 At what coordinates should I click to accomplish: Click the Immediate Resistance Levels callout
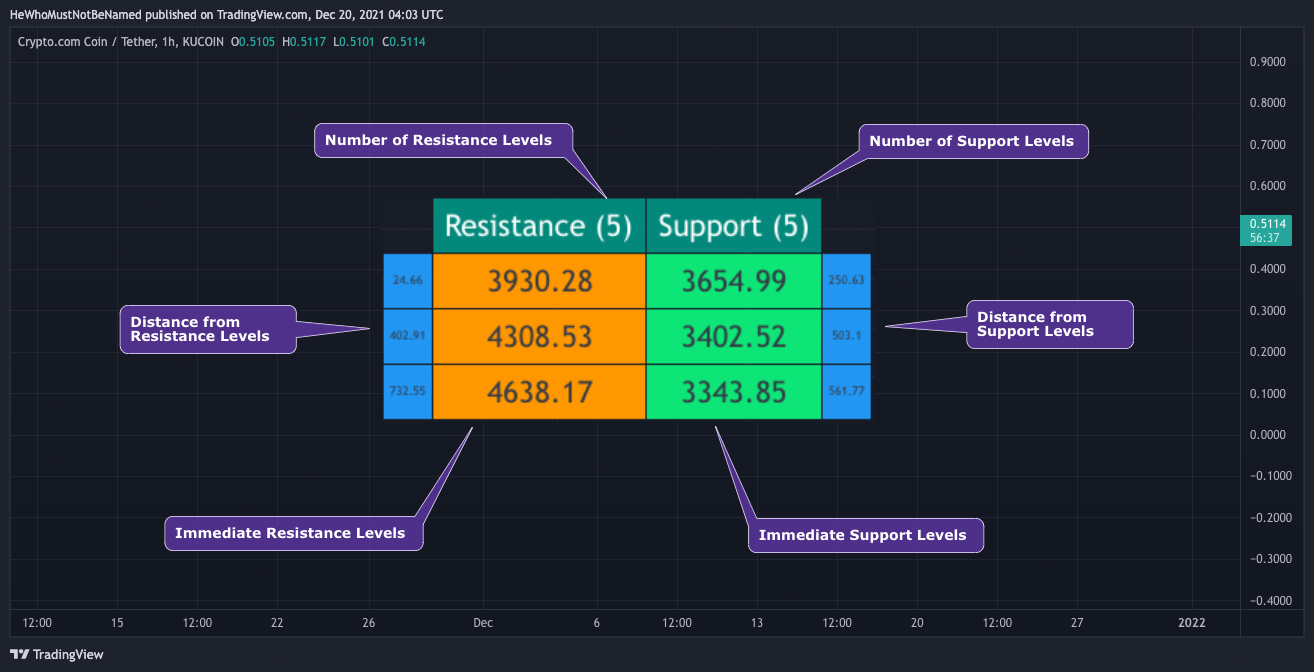point(294,533)
